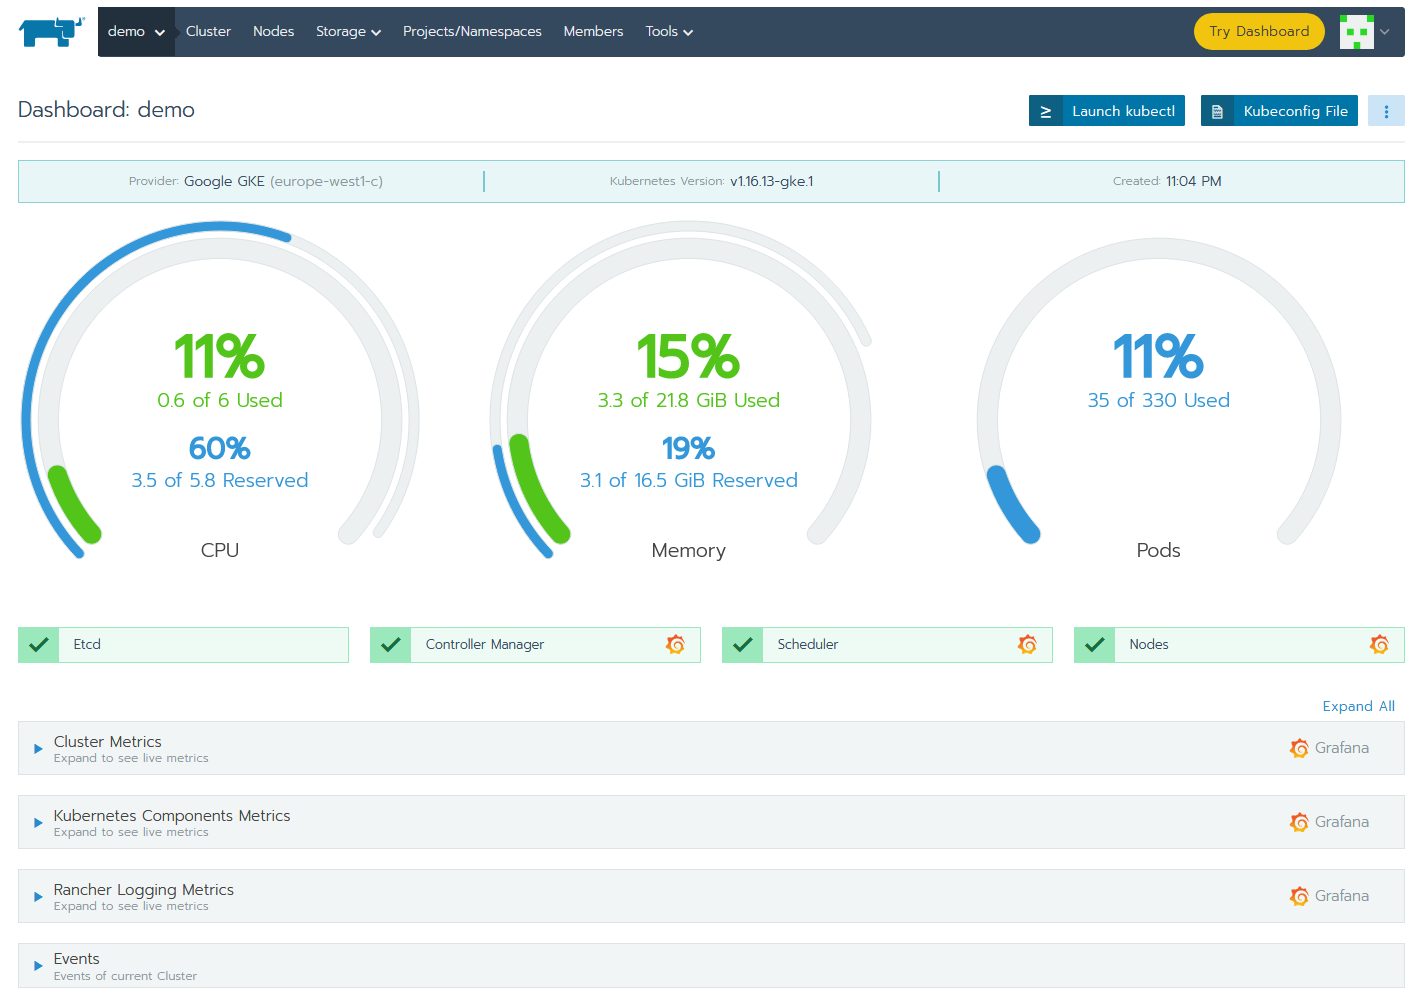The height and width of the screenshot is (995, 1415).
Task: Click the Rancher cow logo
Action: (51, 32)
